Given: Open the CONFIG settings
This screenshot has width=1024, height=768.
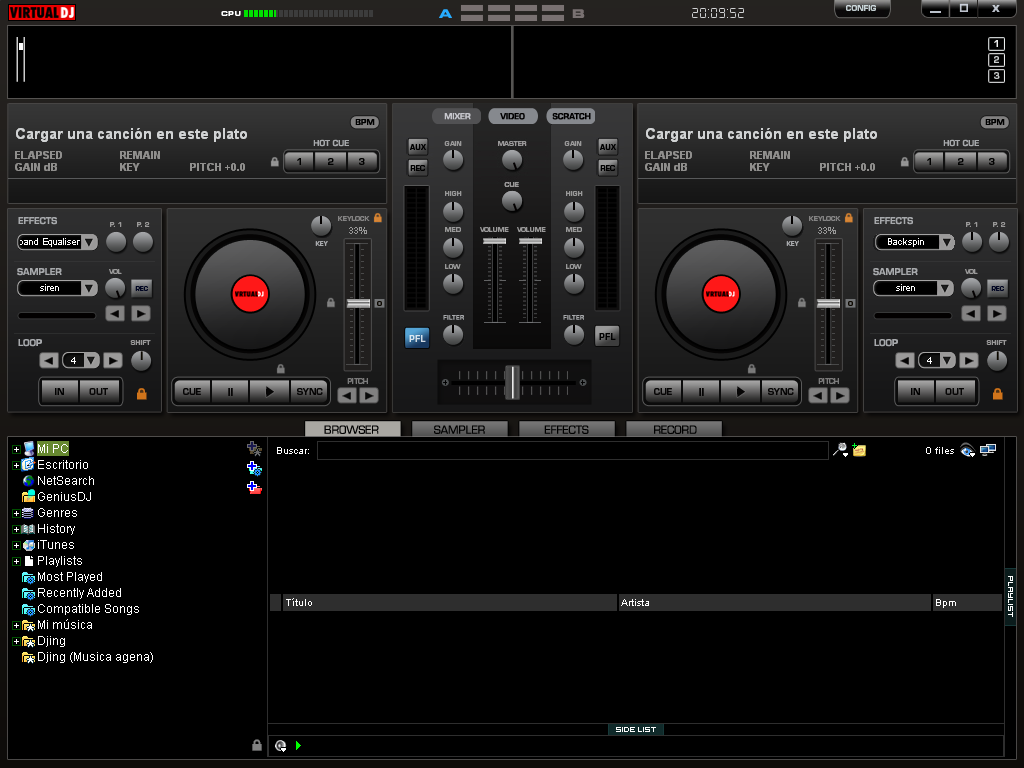Looking at the screenshot, I should click(861, 8).
